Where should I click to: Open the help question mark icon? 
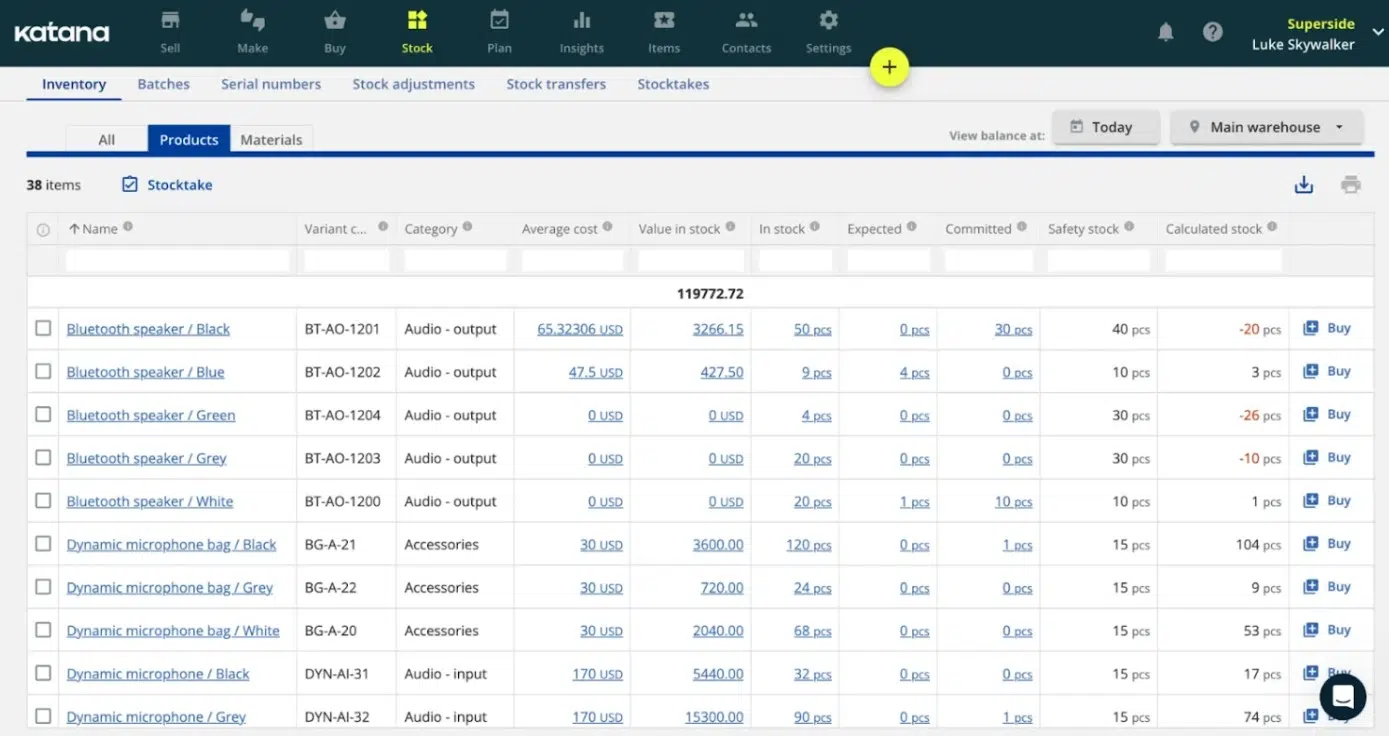pos(1213,32)
